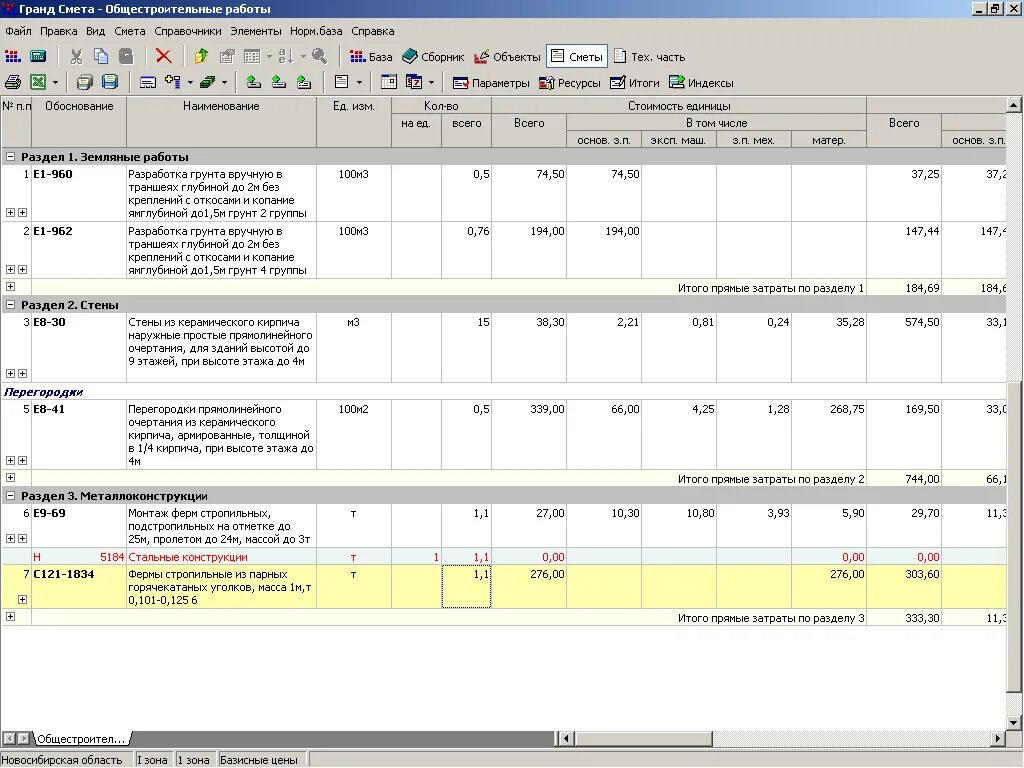Collapse Раздел 3. Металлоконструкции section
This screenshot has width=1024, height=768.
[10, 496]
